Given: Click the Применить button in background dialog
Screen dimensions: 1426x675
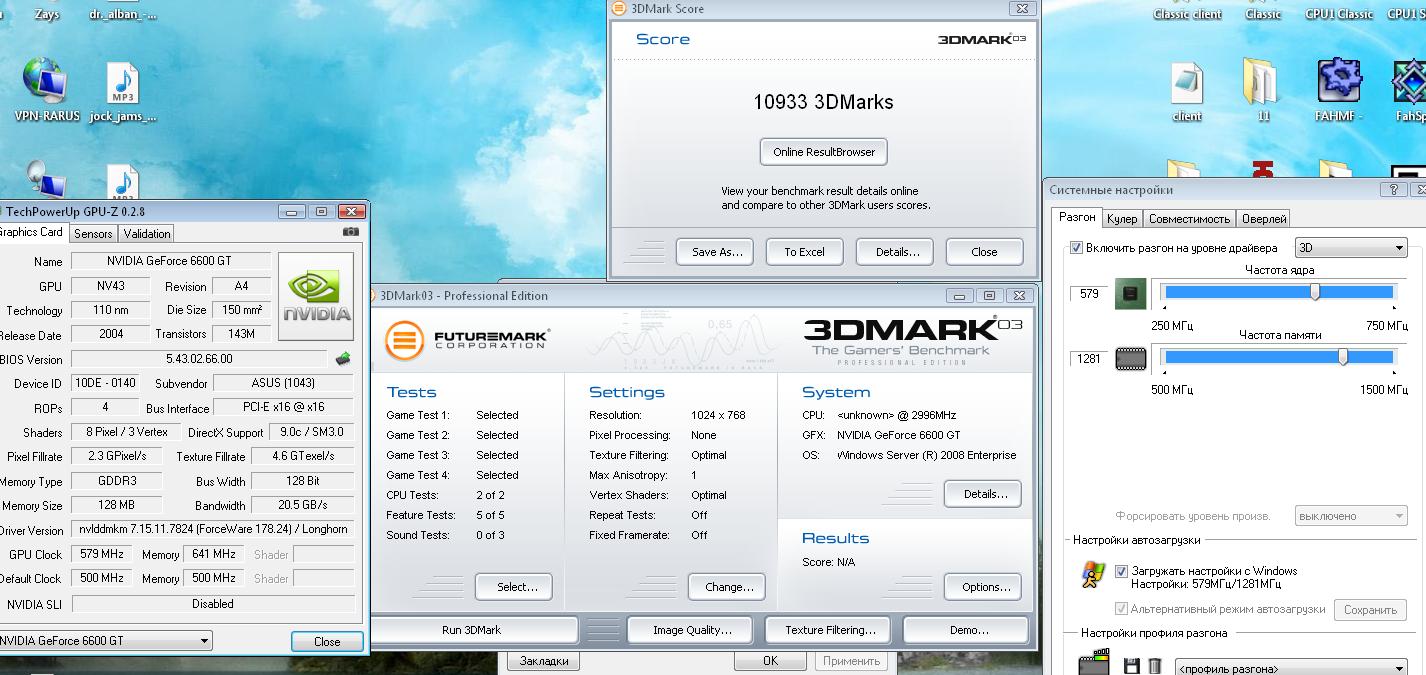Looking at the screenshot, I should 851,661.
